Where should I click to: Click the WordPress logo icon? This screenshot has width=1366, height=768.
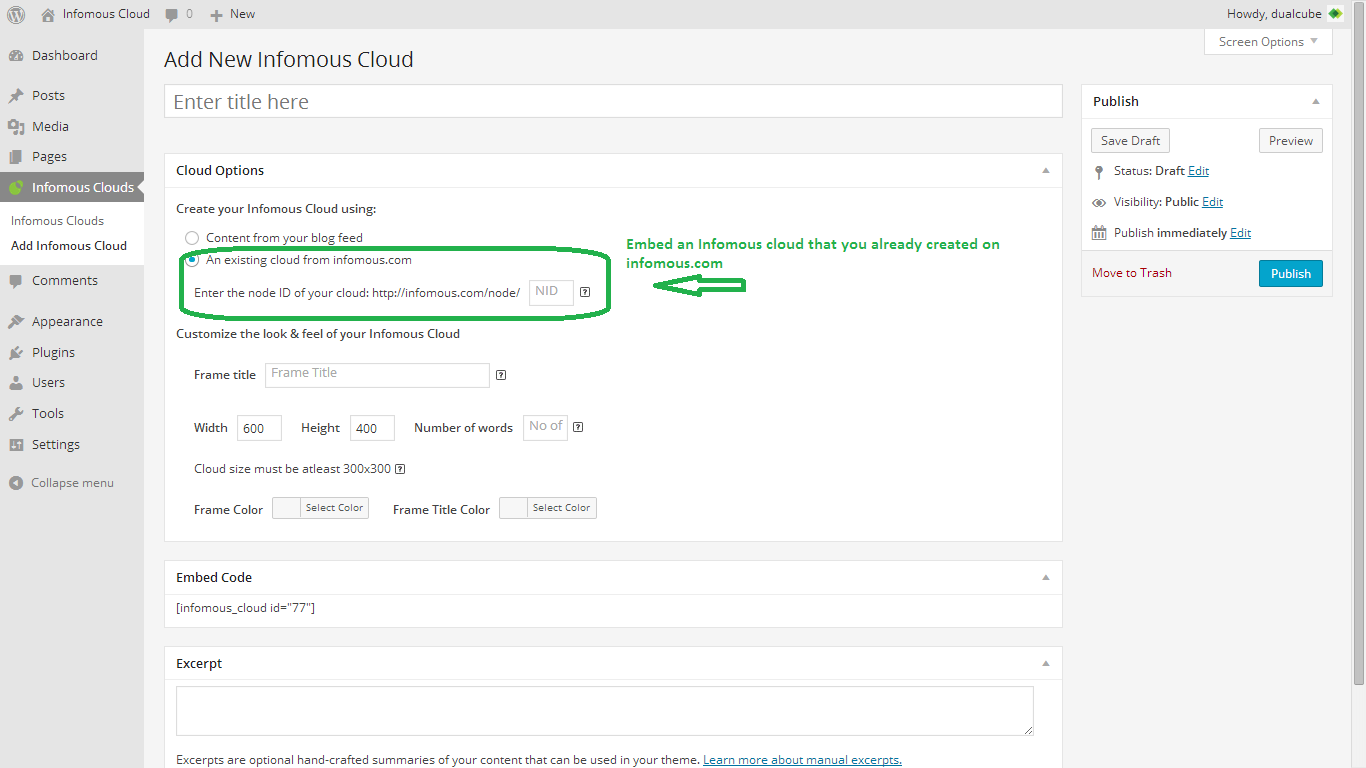coord(16,14)
